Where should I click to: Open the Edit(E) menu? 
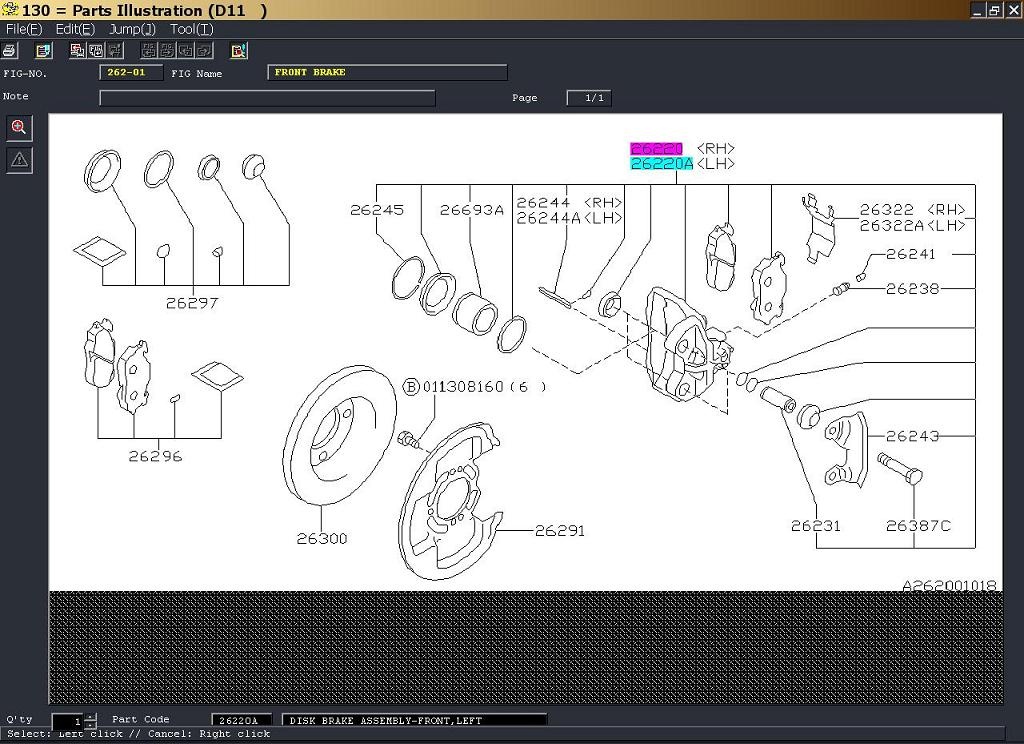tap(75, 29)
